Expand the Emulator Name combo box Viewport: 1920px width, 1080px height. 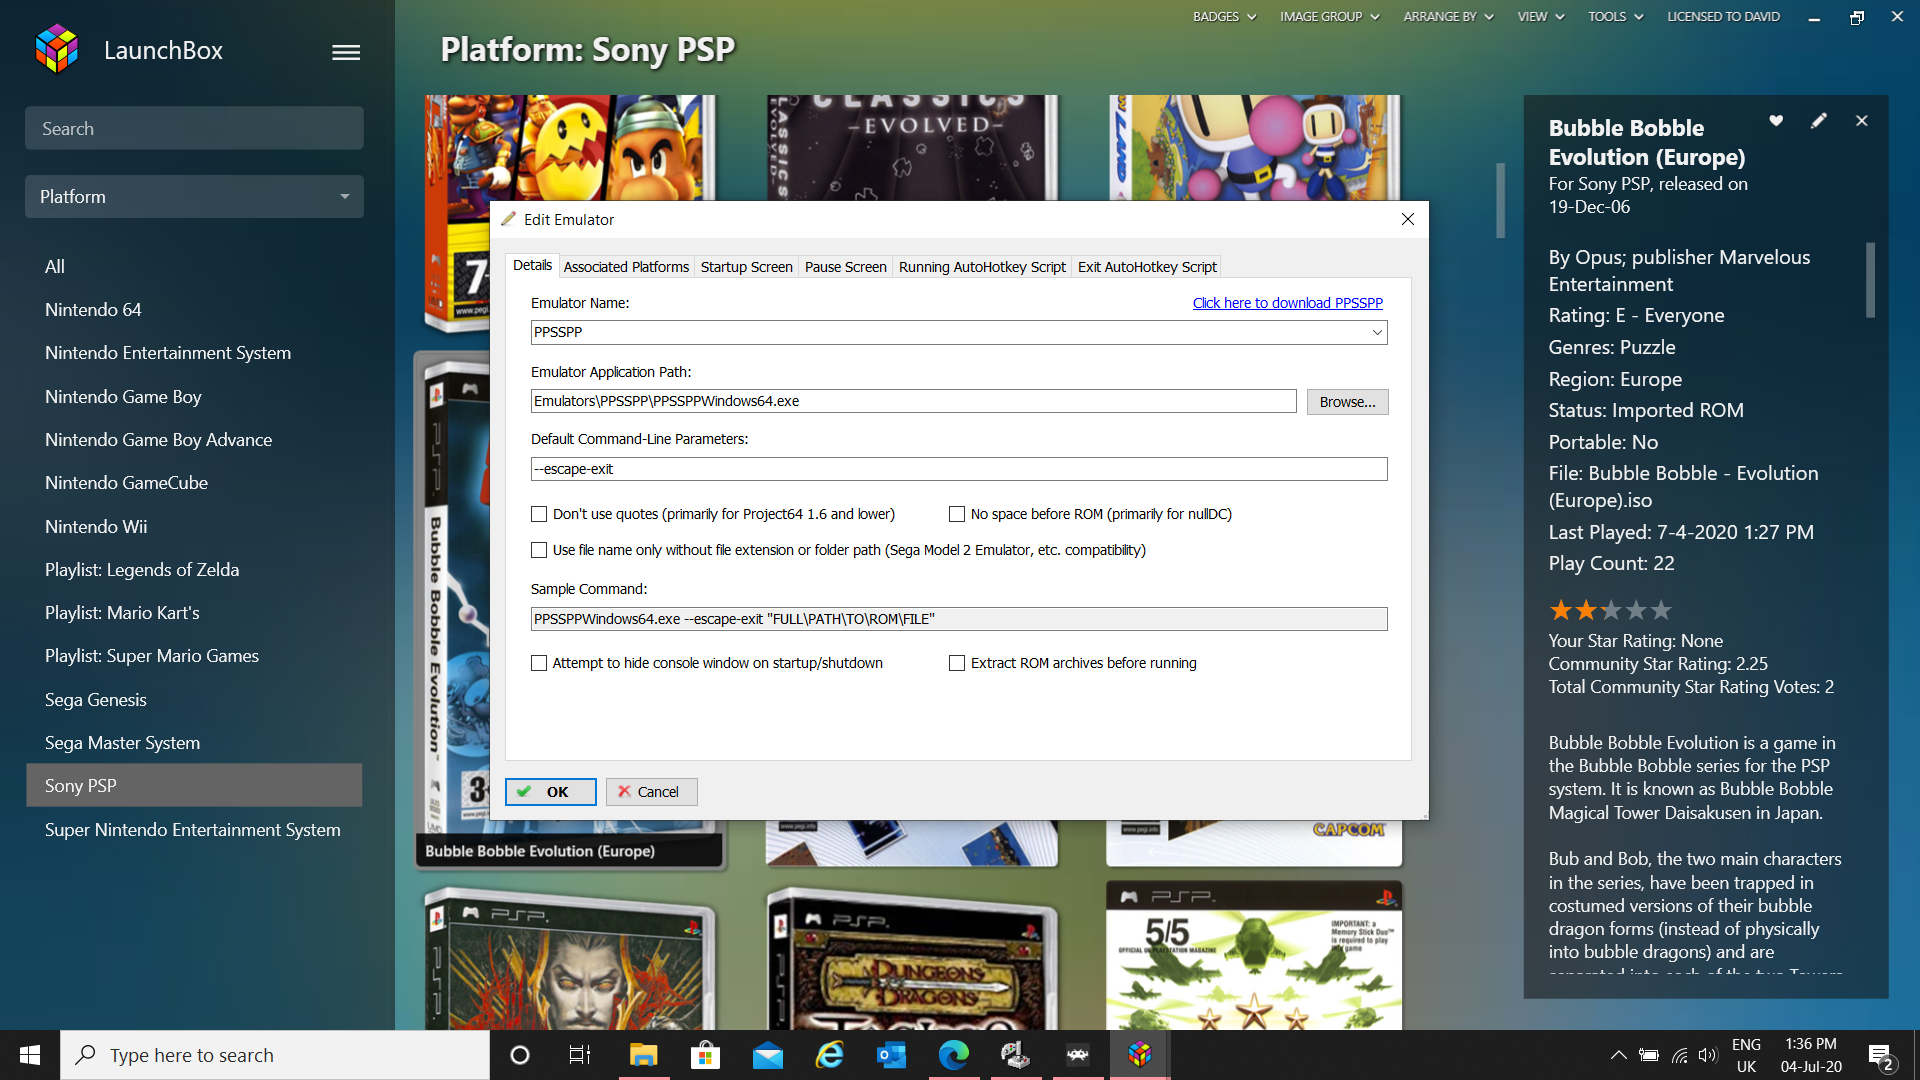click(x=1377, y=332)
